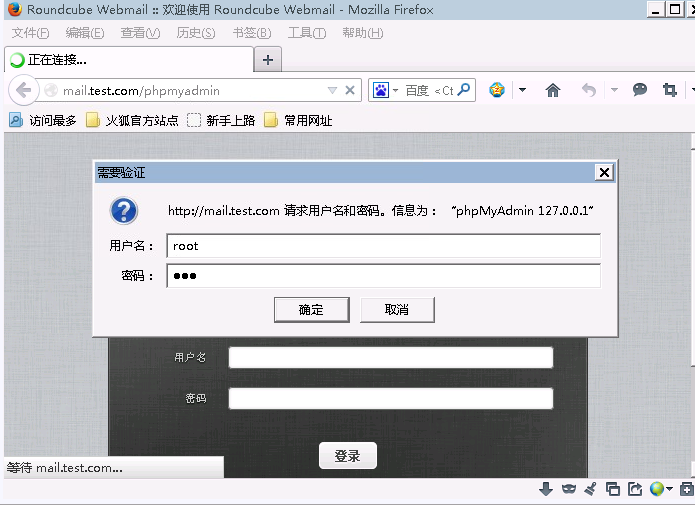Expand the dropdown next to globe icon
Screen dimensions: 695x505
(x=669, y=489)
